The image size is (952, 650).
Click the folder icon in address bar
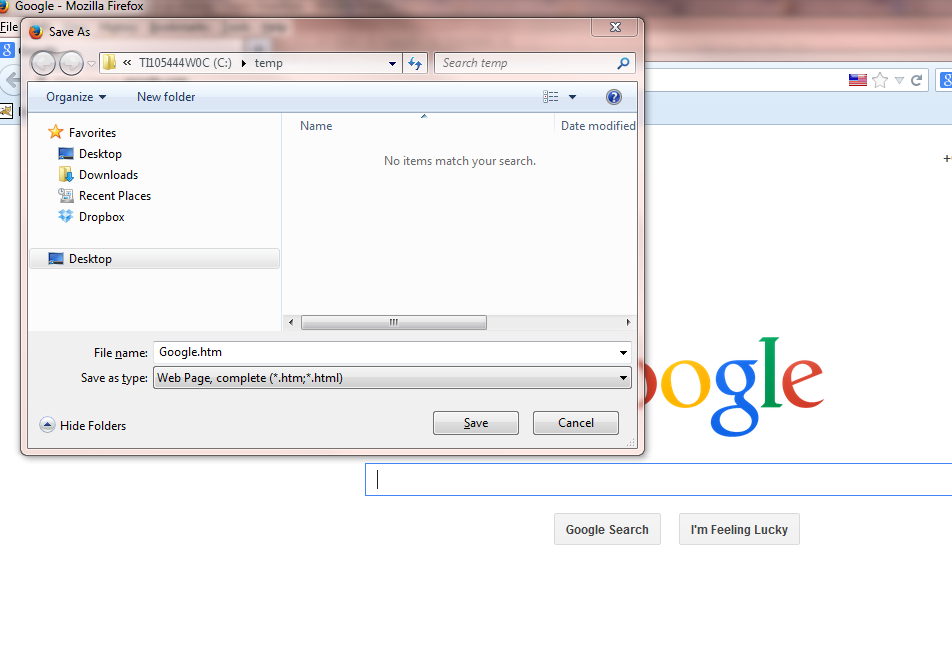[109, 63]
